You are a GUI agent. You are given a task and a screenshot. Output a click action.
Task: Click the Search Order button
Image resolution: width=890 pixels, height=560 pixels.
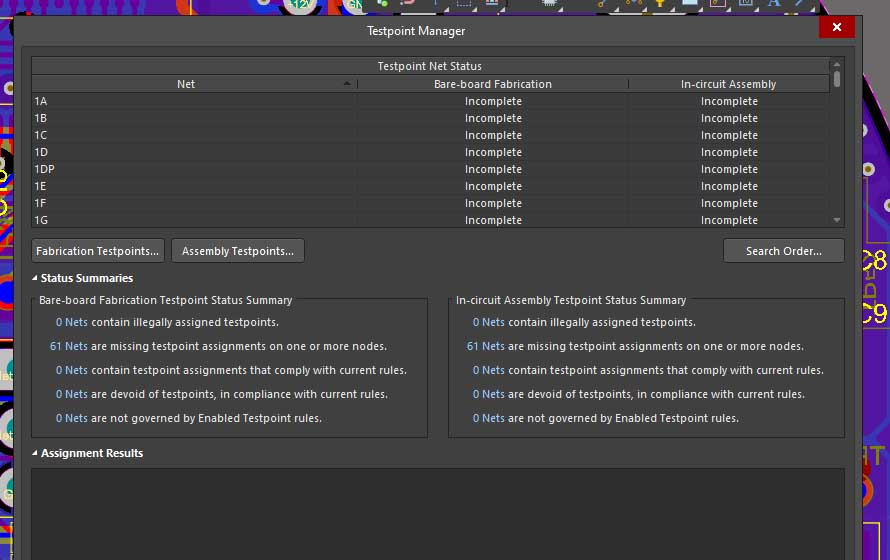coord(783,251)
